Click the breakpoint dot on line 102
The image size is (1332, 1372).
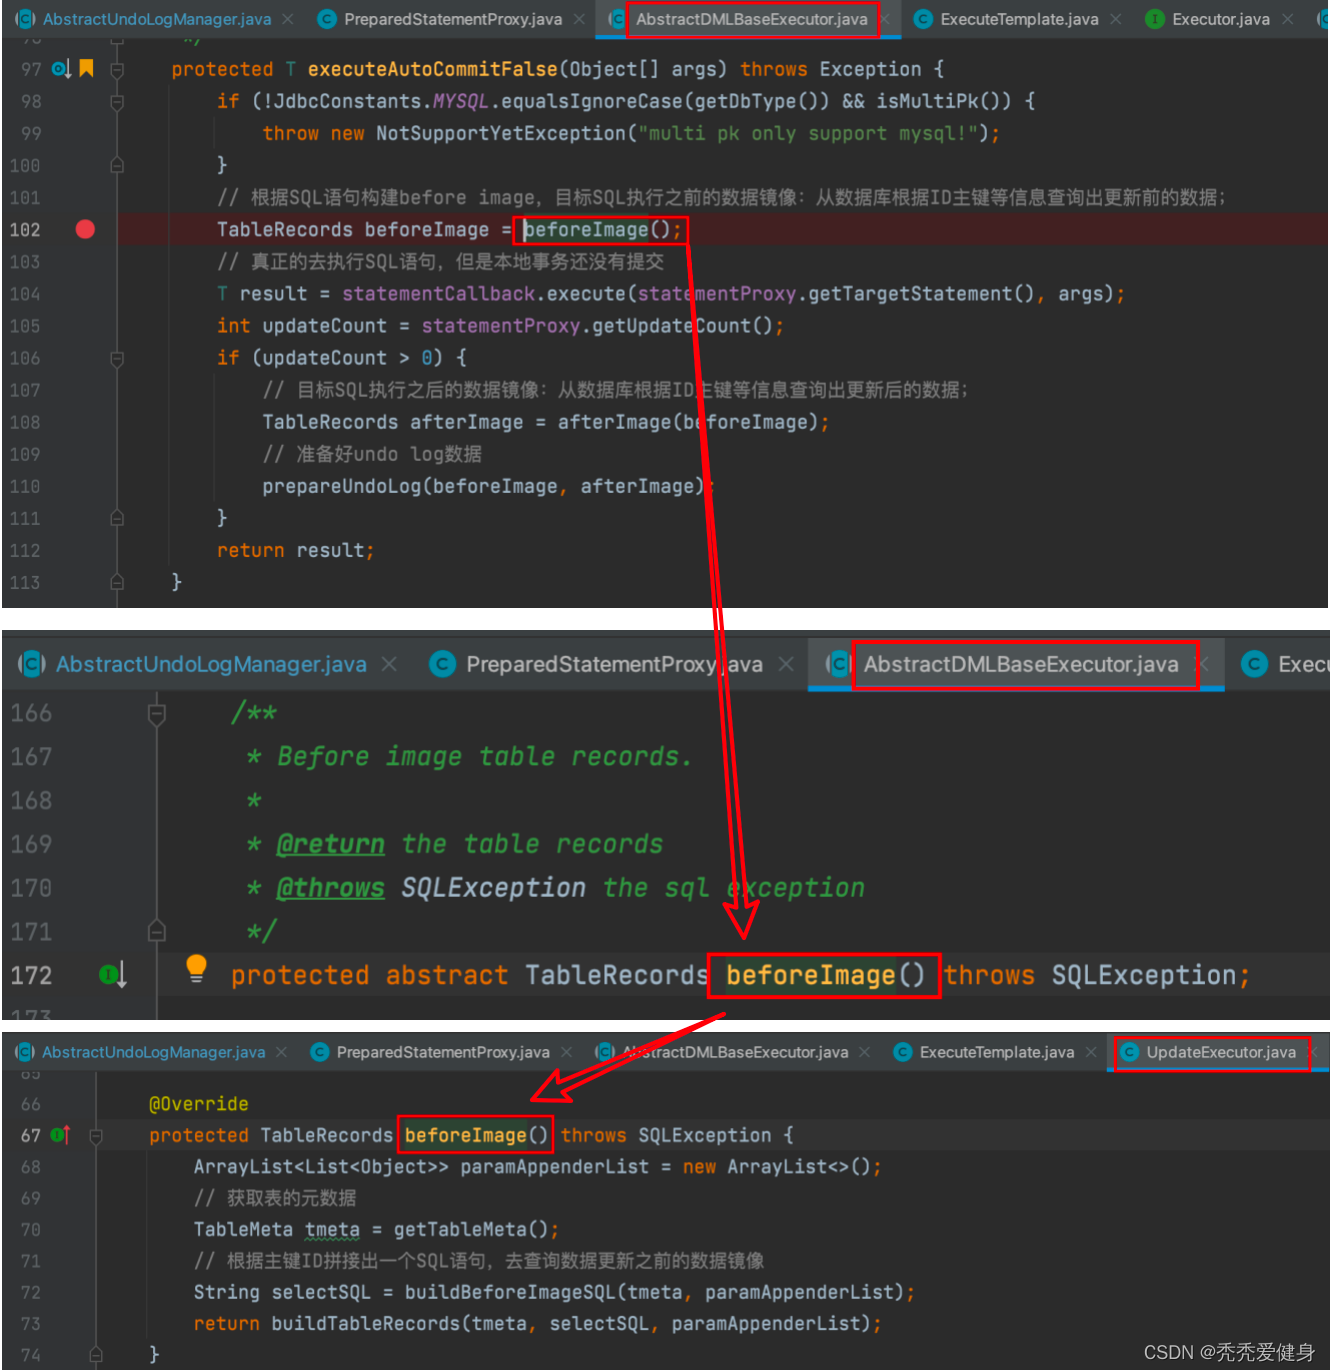[85, 230]
